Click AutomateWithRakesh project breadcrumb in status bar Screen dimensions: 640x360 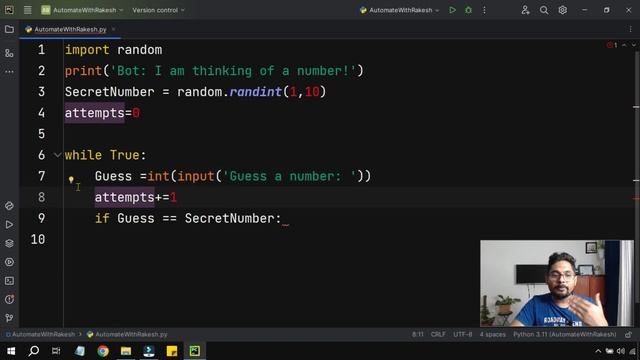[40, 334]
